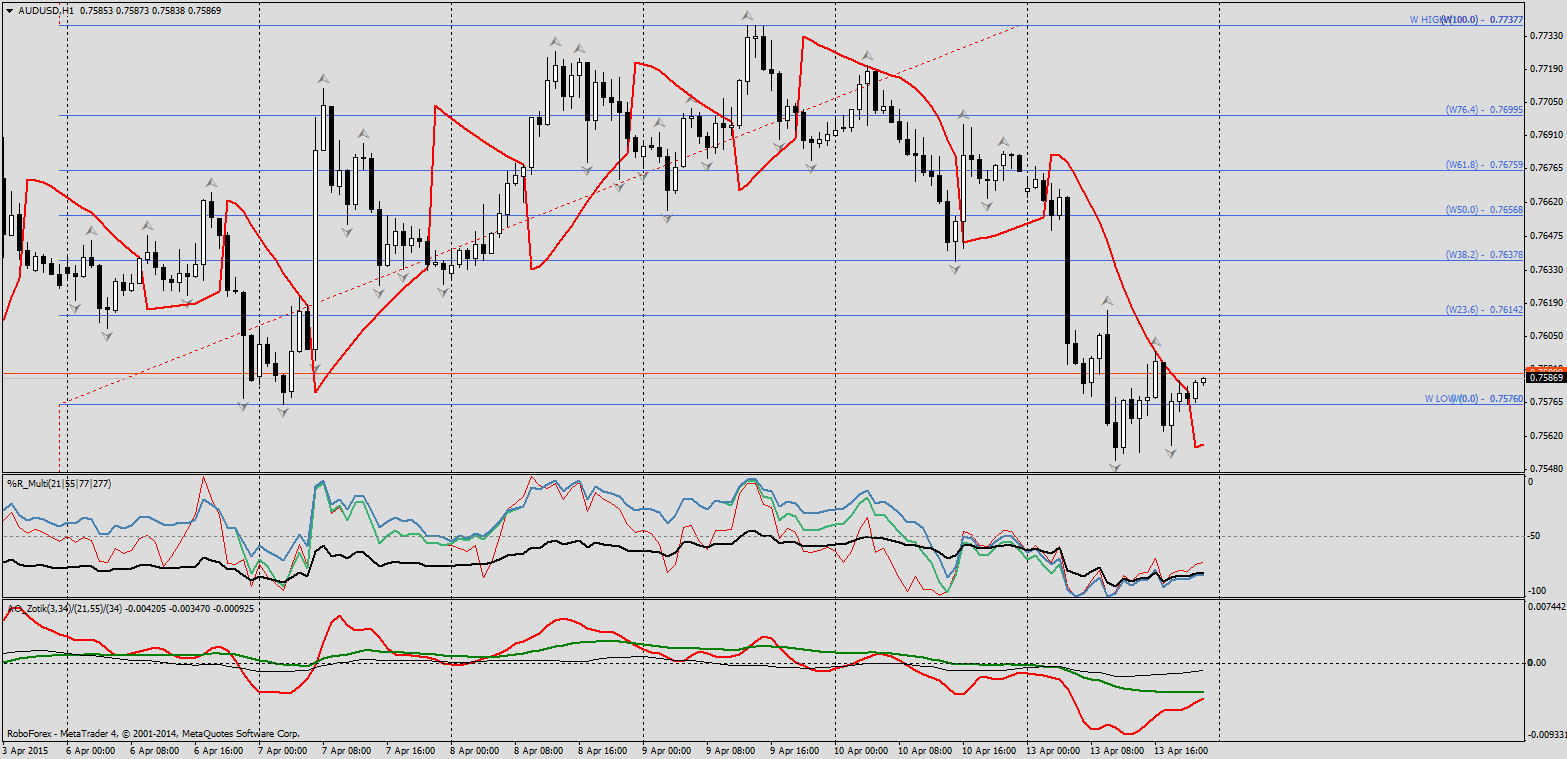The width and height of the screenshot is (1567, 759).
Task: Select the W61.8 - 0.76759 Fibonacci label
Action: 1484,165
